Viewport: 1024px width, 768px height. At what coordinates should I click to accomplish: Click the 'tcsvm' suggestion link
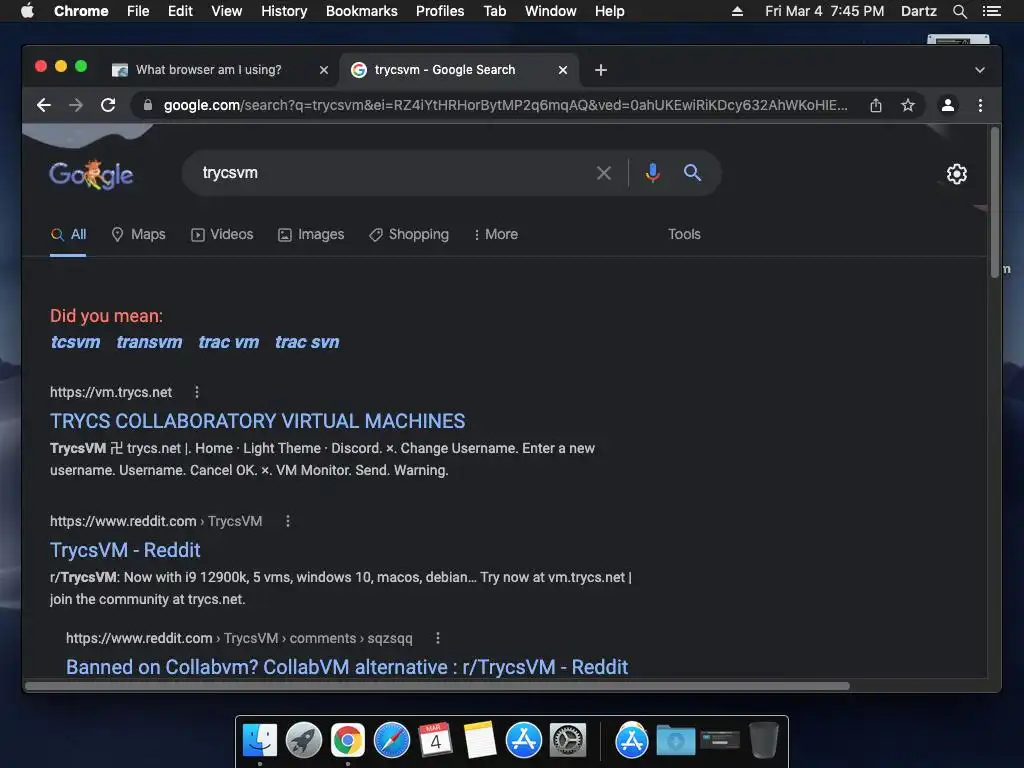tap(76, 342)
